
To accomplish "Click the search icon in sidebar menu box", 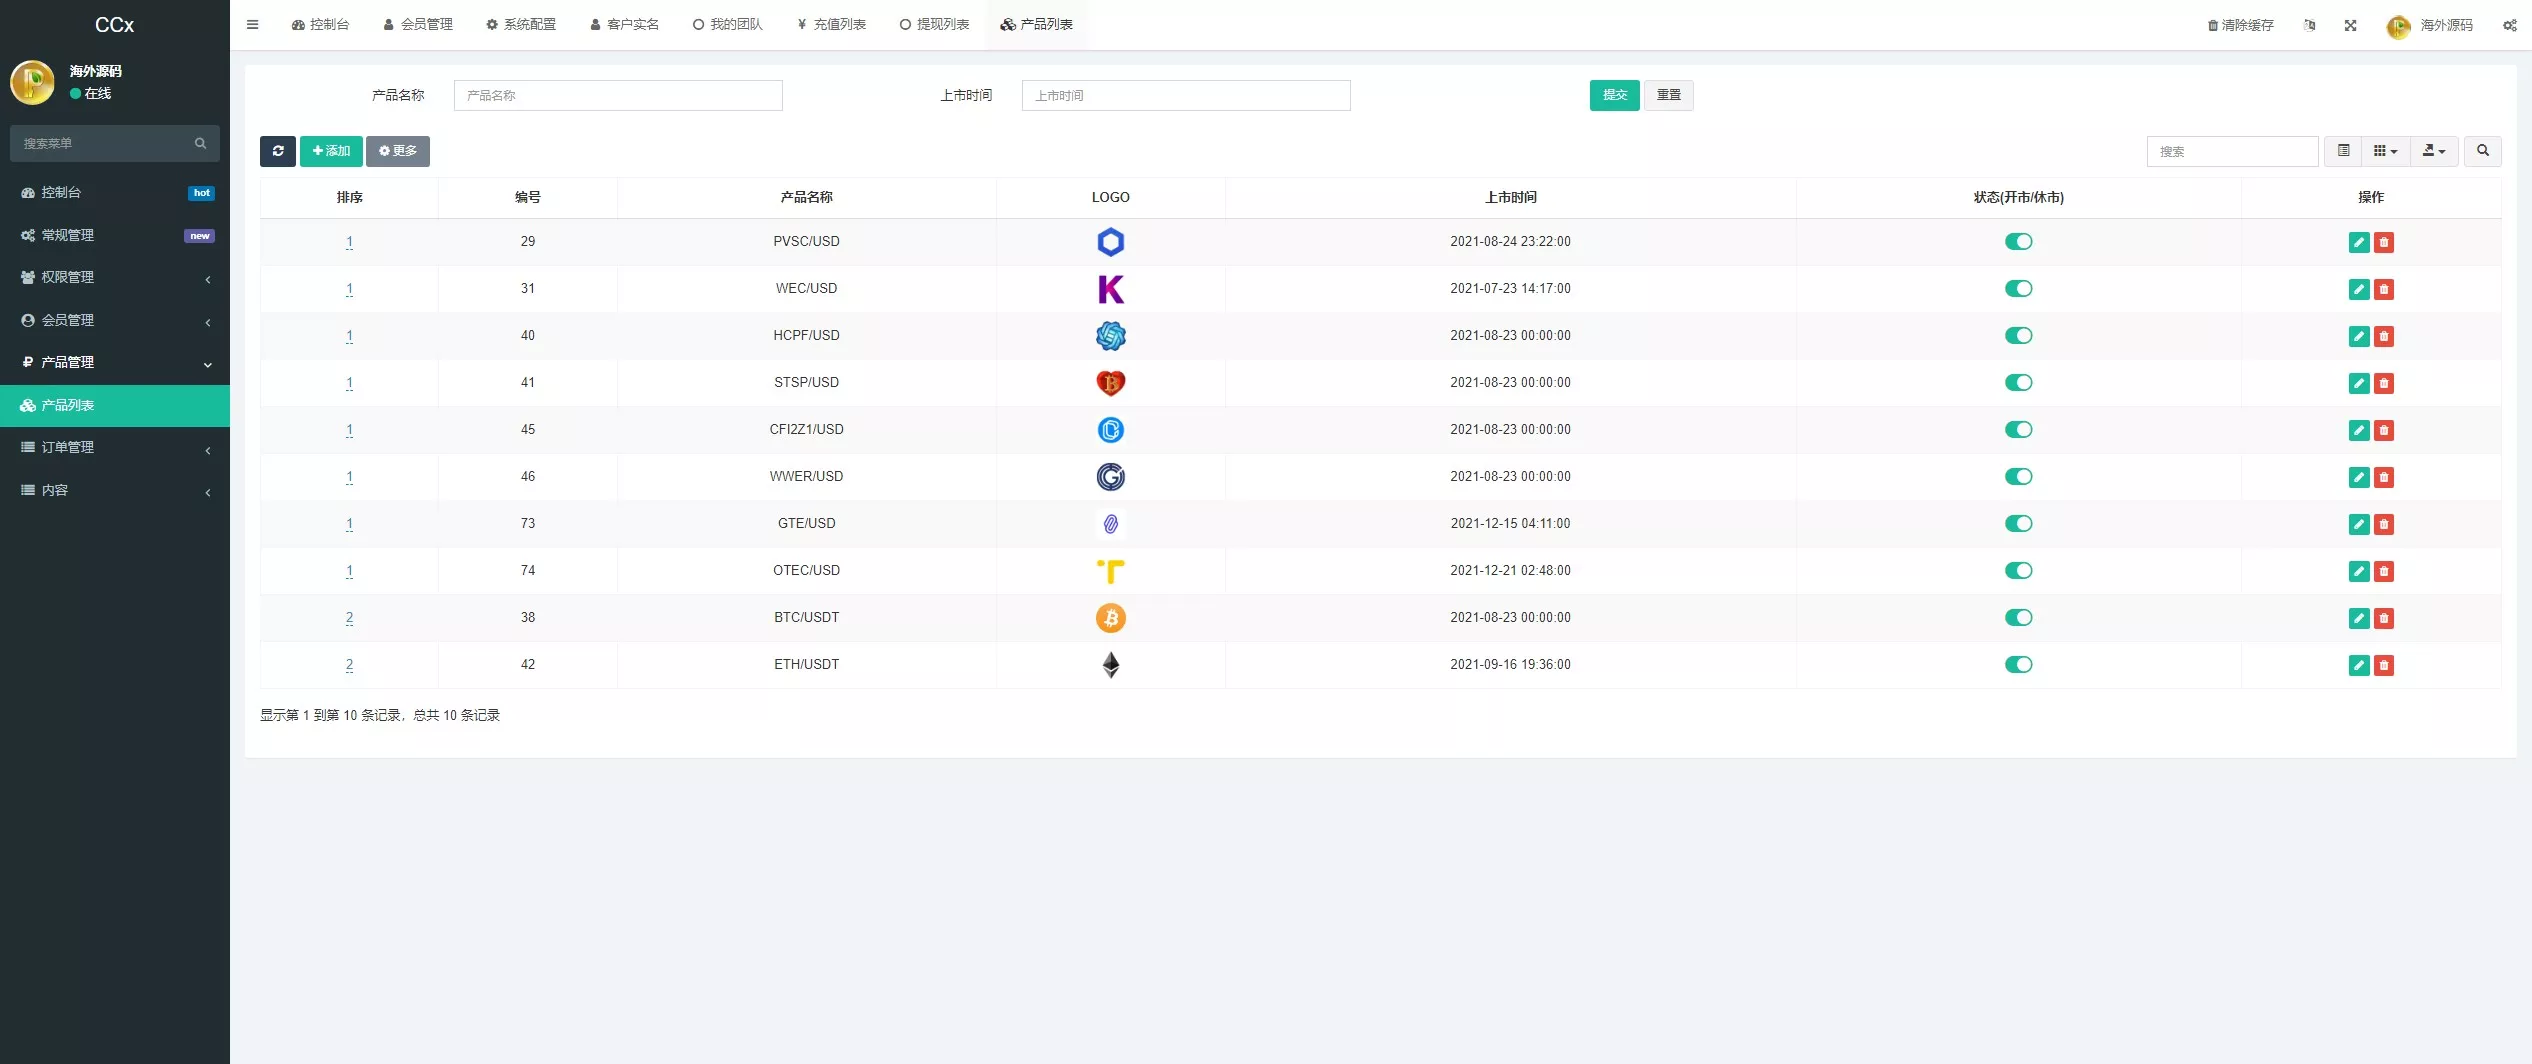I will pyautogui.click(x=200, y=143).
